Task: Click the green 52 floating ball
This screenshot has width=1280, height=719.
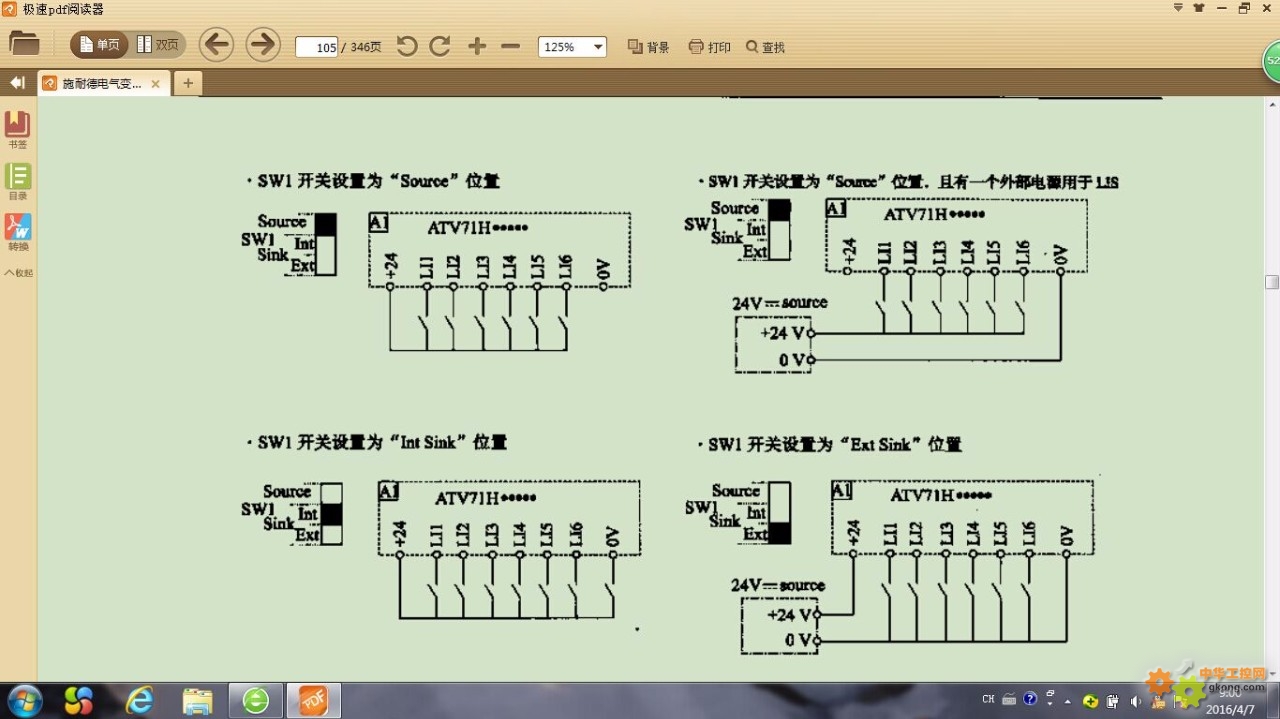Action: click(x=1271, y=61)
